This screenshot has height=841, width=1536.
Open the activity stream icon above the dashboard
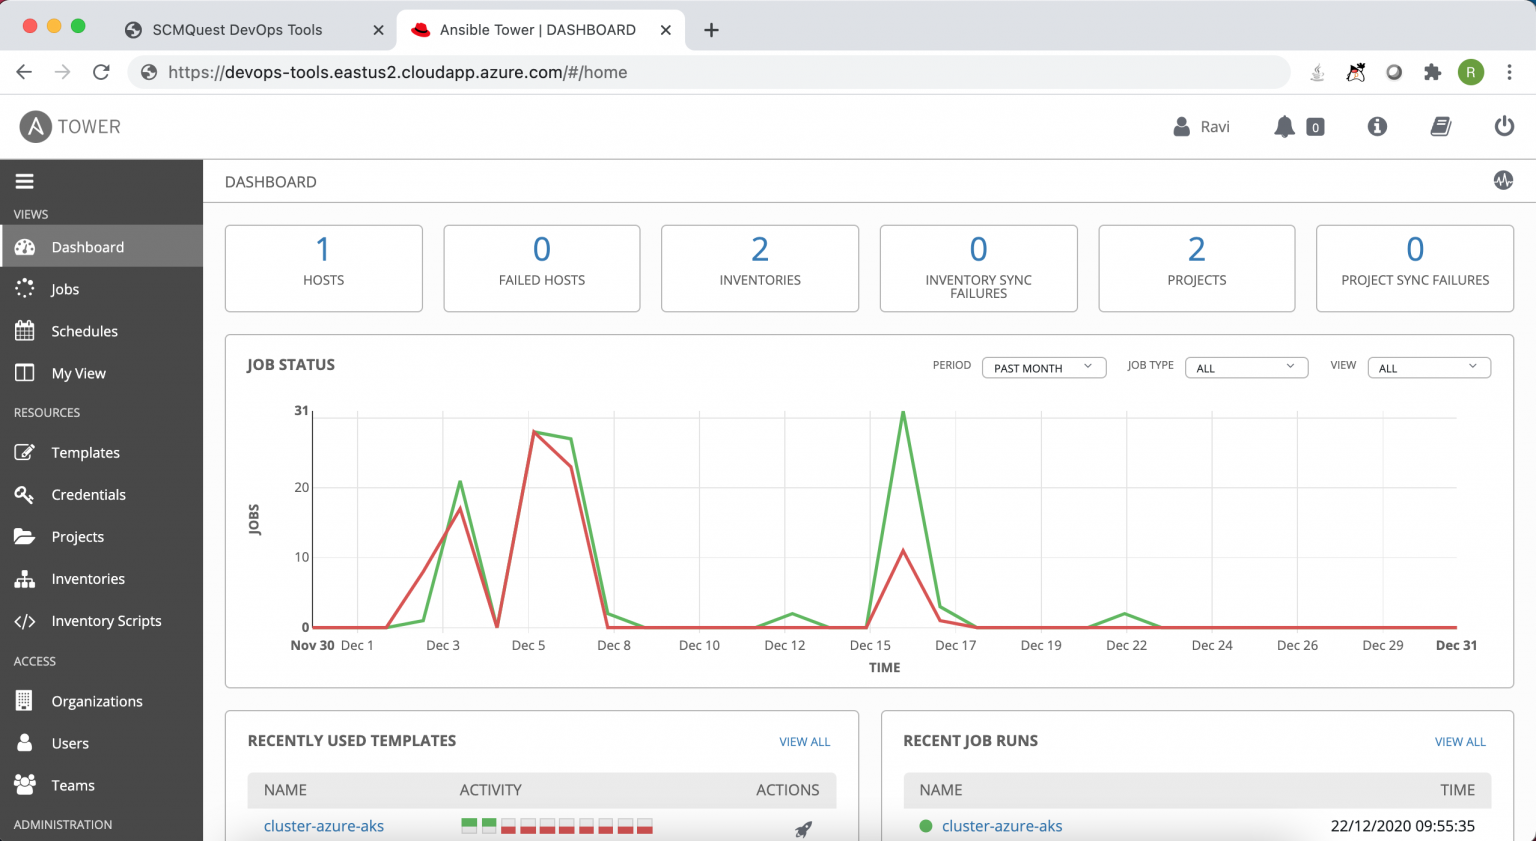1504,181
